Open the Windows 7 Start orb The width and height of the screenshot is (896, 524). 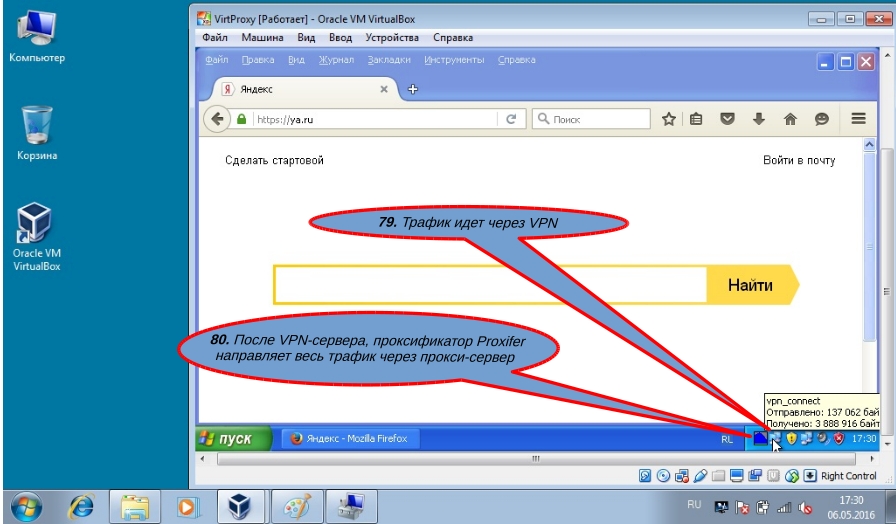[26, 507]
